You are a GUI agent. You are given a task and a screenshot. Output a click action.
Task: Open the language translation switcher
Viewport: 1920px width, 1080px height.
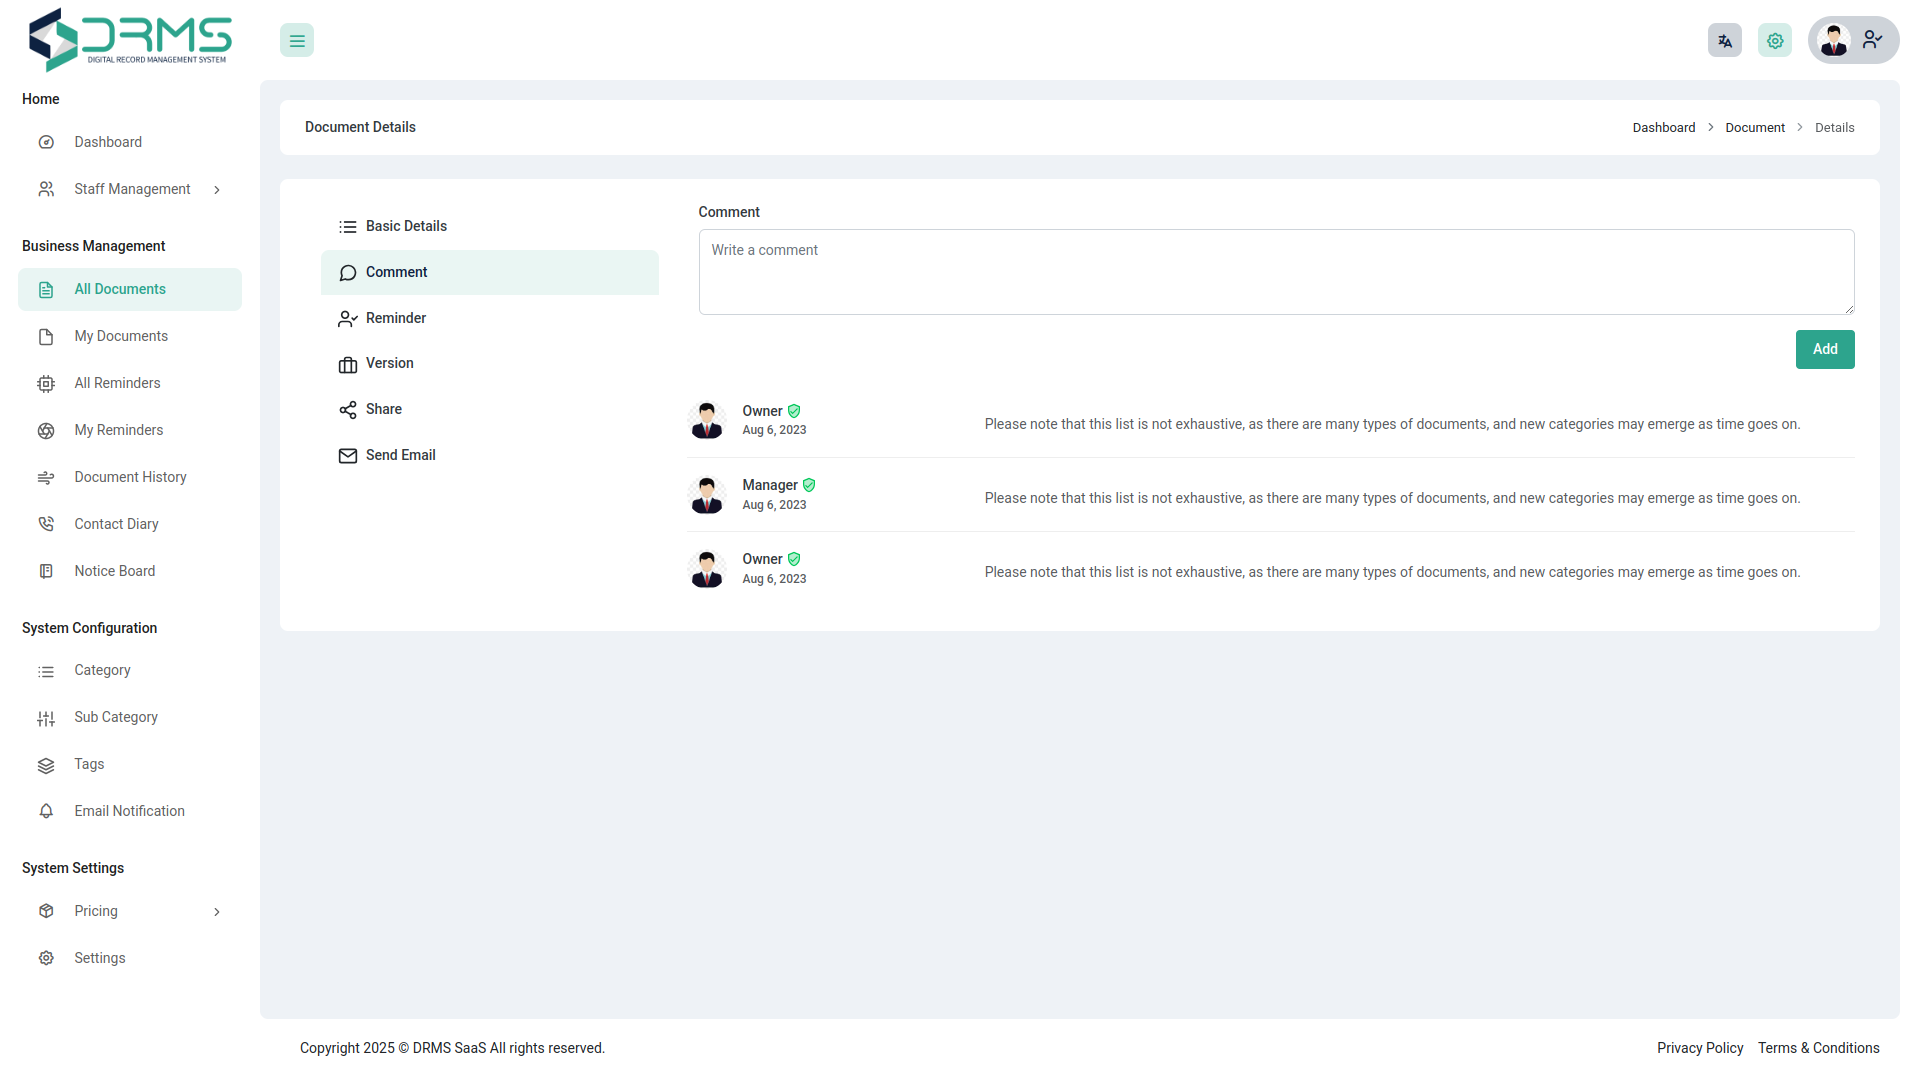pyautogui.click(x=1724, y=40)
